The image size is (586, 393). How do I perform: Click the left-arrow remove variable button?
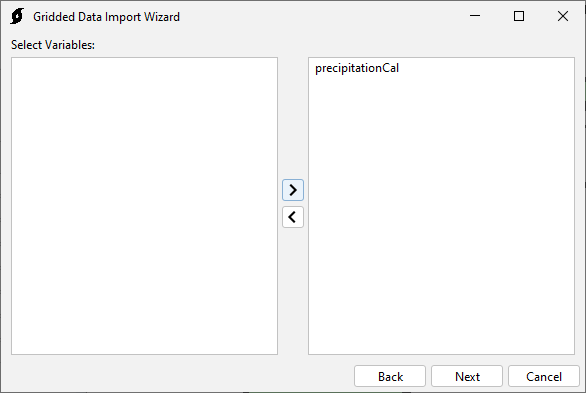tap(293, 217)
